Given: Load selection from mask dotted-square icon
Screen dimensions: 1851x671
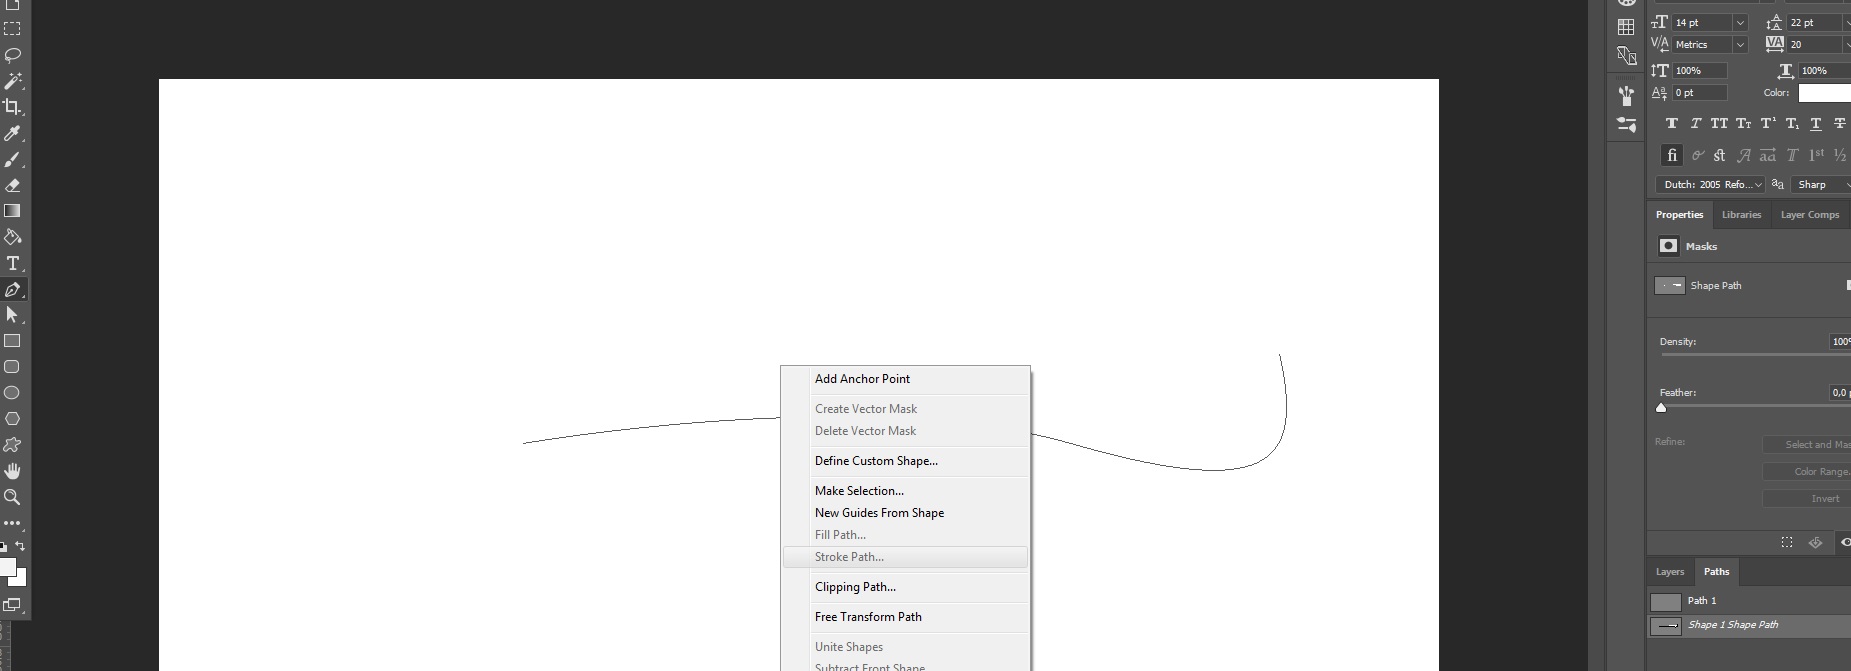Looking at the screenshot, I should pos(1787,542).
